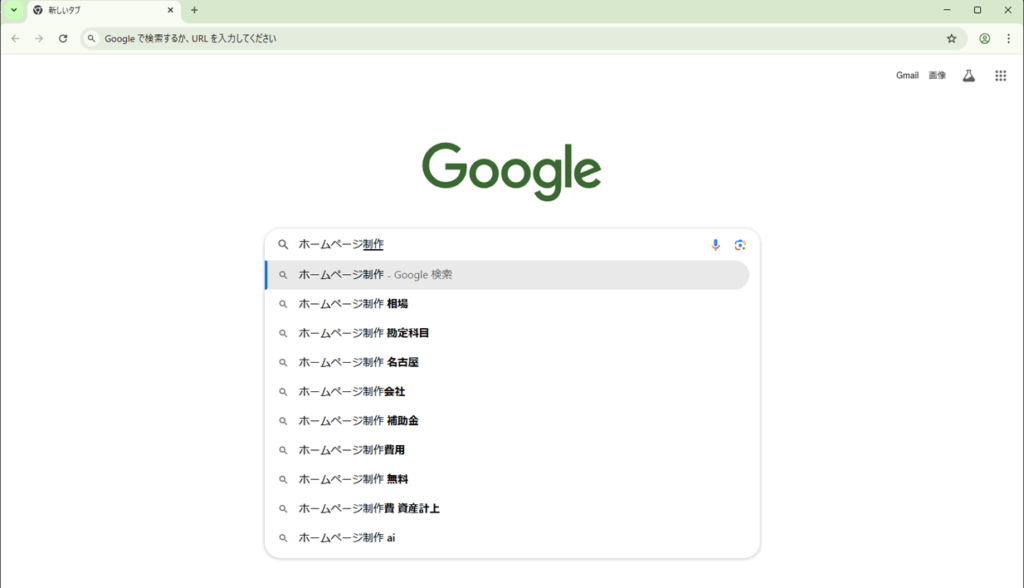Open Search Labs flask icon
This screenshot has height=588, width=1024.
(x=968, y=76)
